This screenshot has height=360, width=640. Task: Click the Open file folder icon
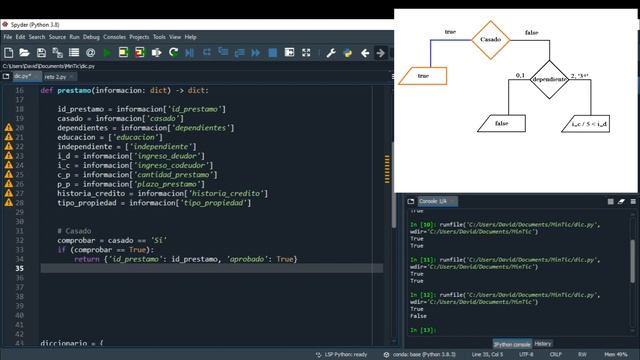click(24, 53)
